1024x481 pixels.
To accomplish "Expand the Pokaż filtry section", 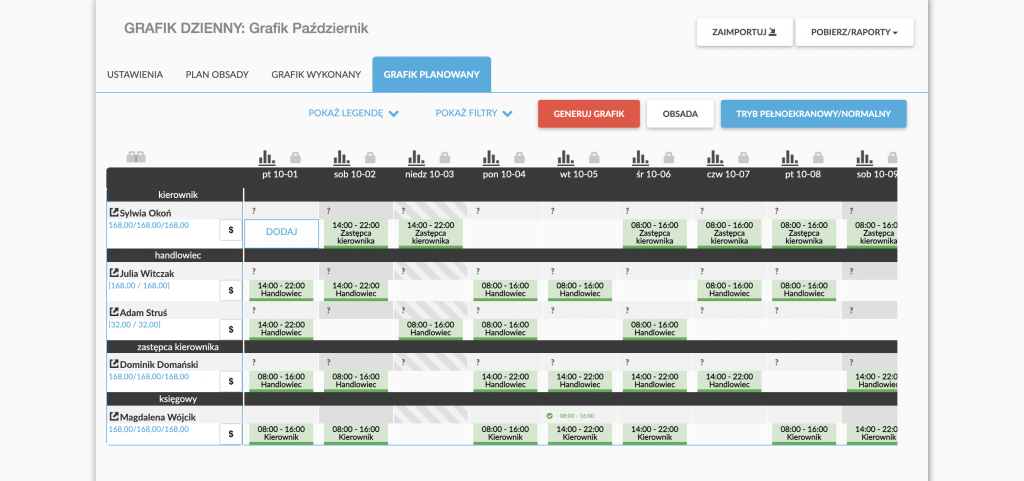I will click(x=474, y=113).
